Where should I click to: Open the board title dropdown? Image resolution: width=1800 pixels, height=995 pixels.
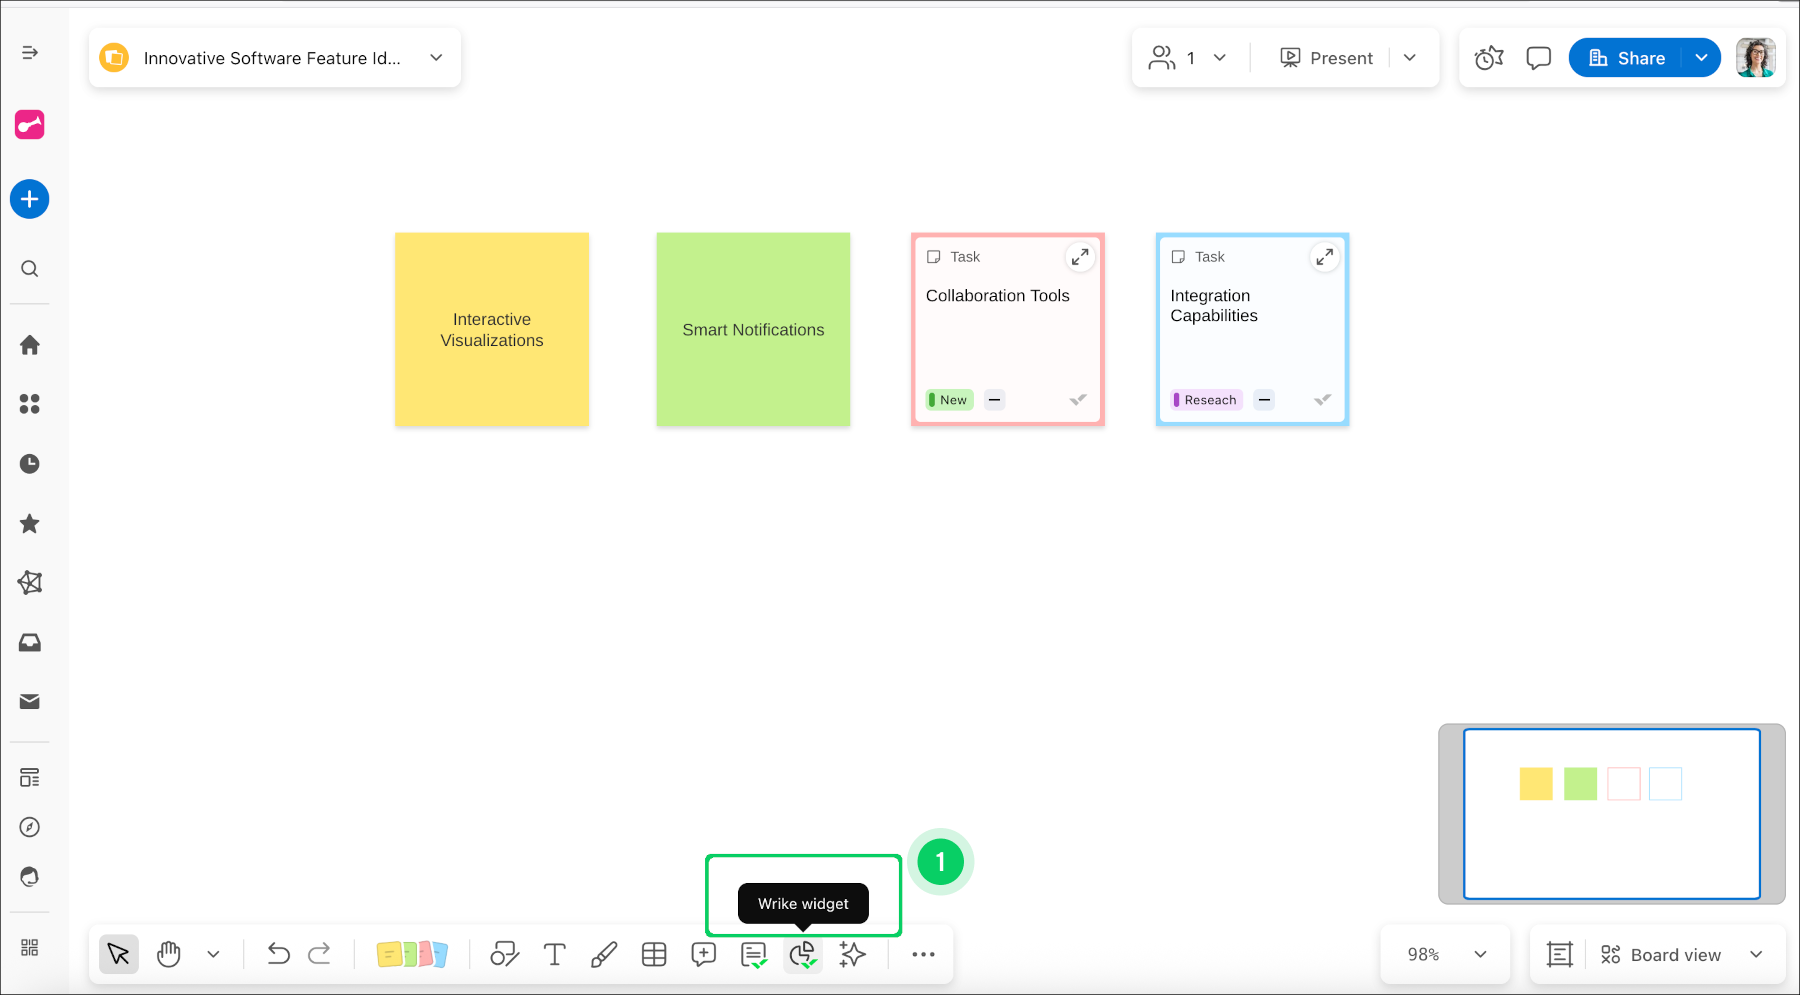pyautogui.click(x=436, y=57)
